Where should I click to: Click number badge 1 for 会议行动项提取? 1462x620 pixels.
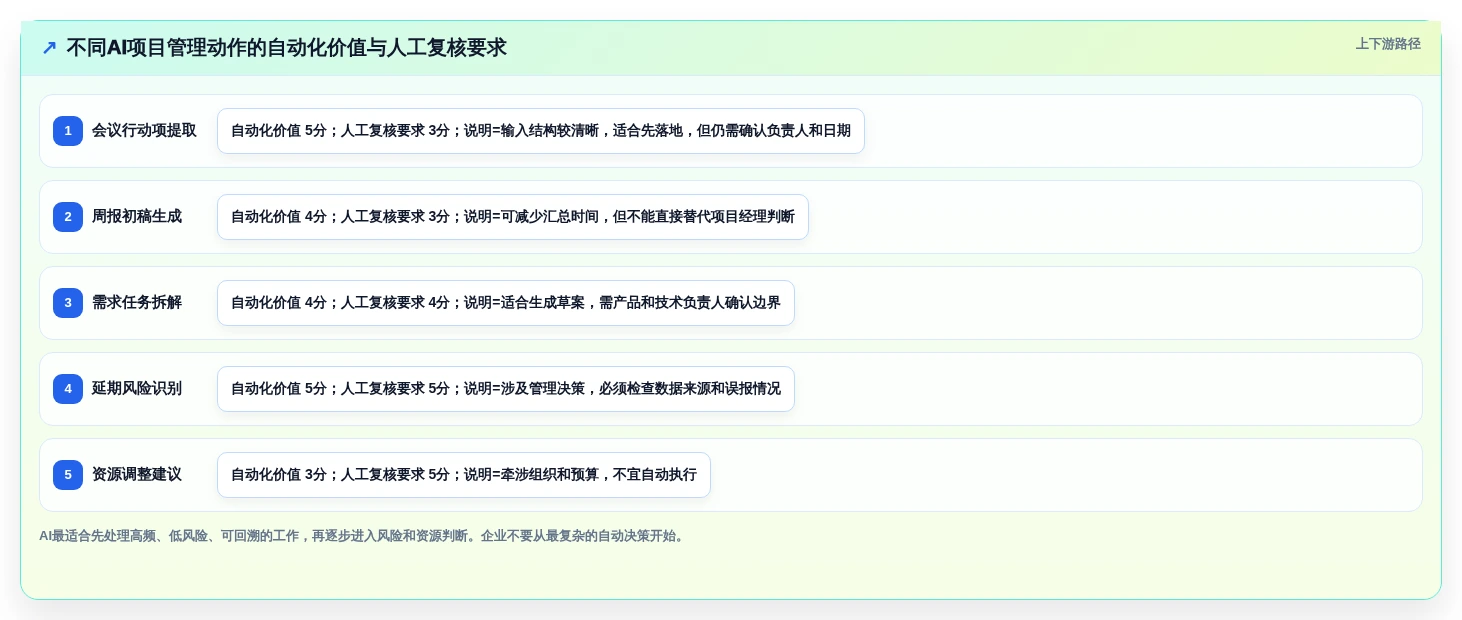68,131
